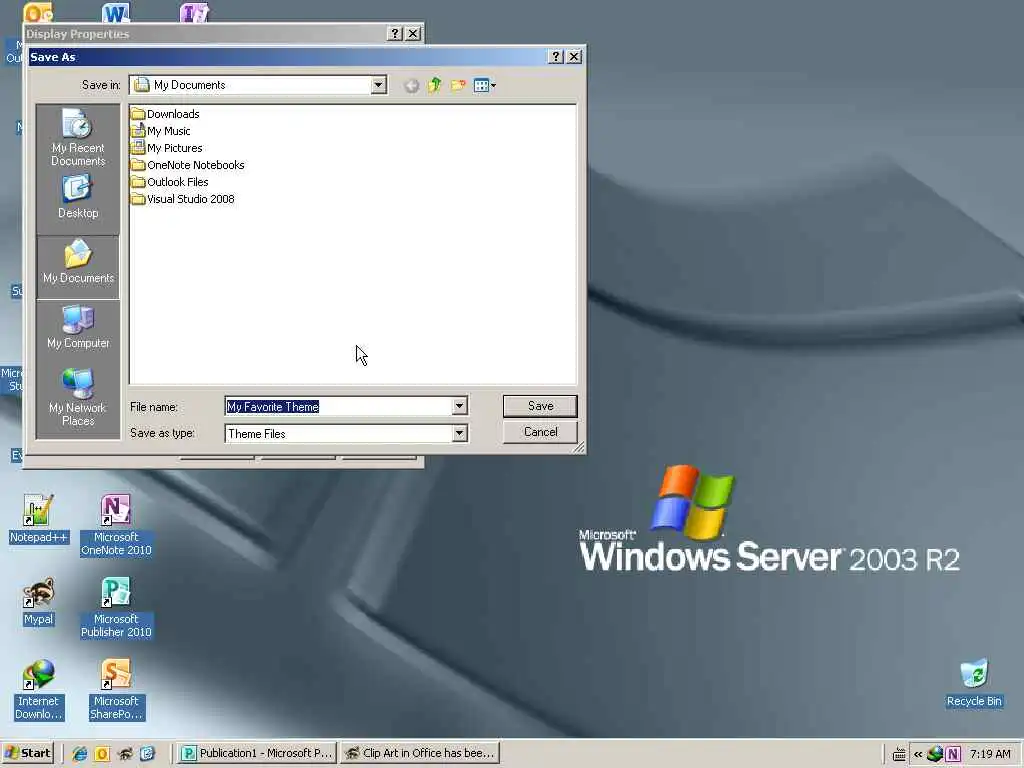Launch Mypal from Quick Launch
The height and width of the screenshot is (768, 1024).
(125, 754)
